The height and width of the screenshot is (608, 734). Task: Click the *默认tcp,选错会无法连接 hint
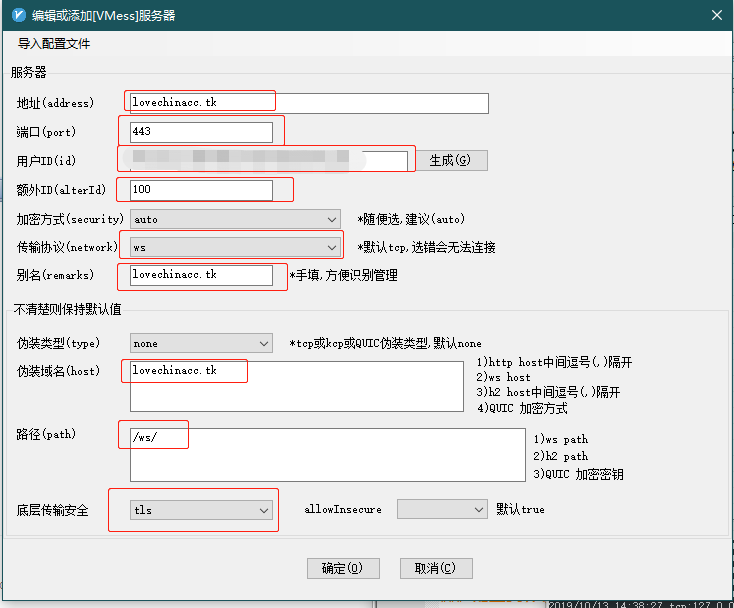(x=426, y=247)
